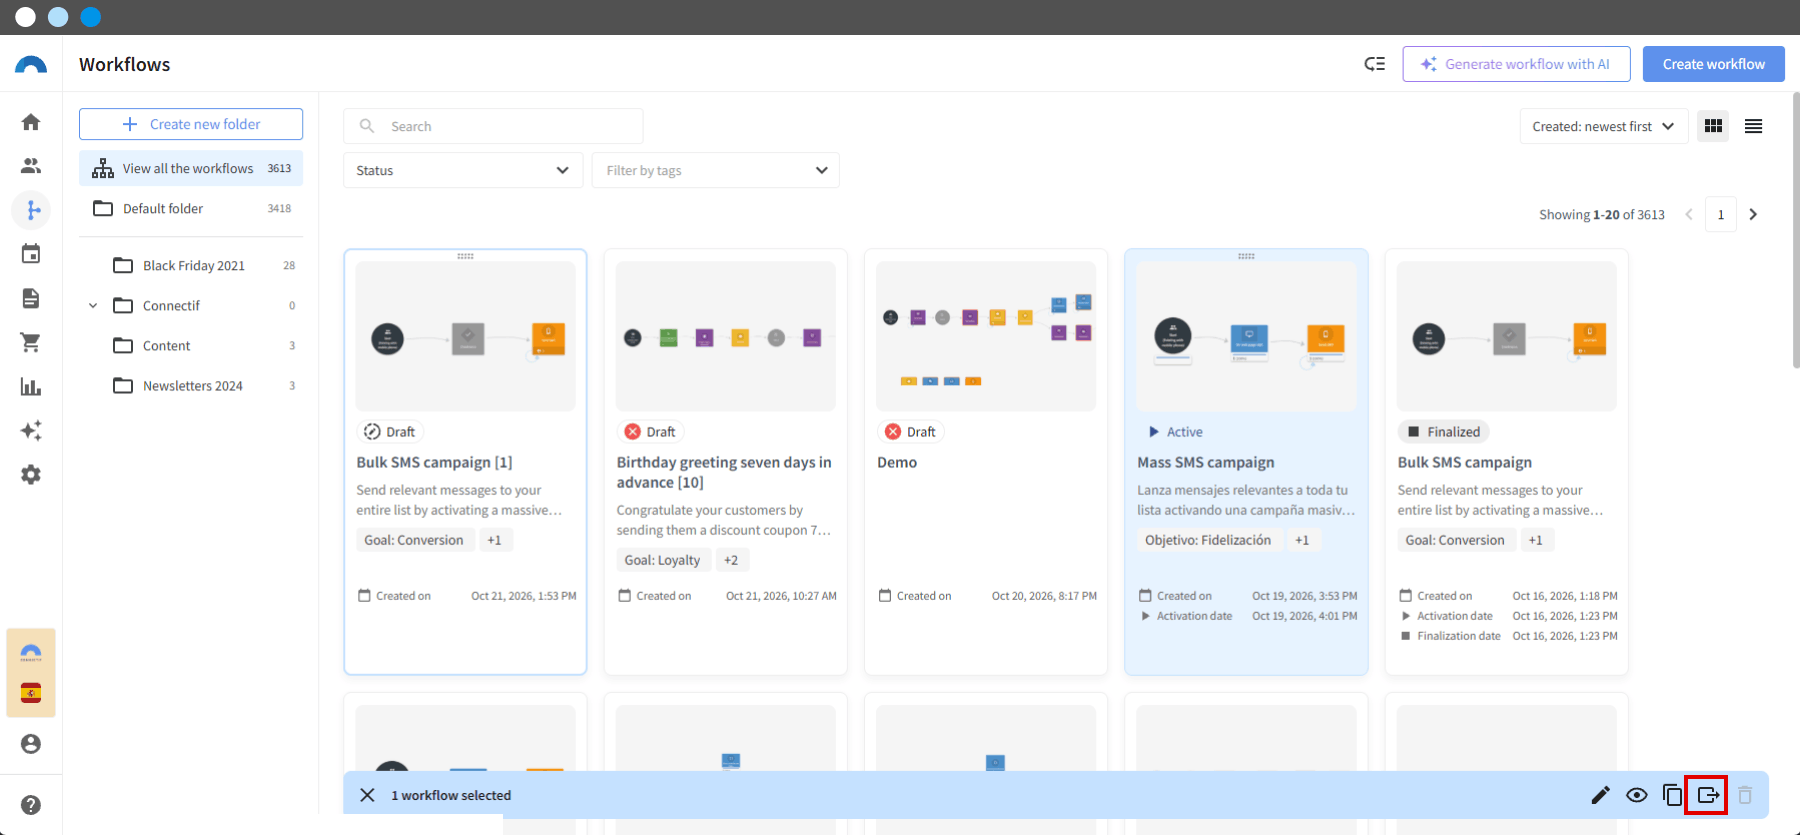Click the duplicate copy icon in selection bar
Viewport: 1800px width, 835px height.
coord(1673,795)
